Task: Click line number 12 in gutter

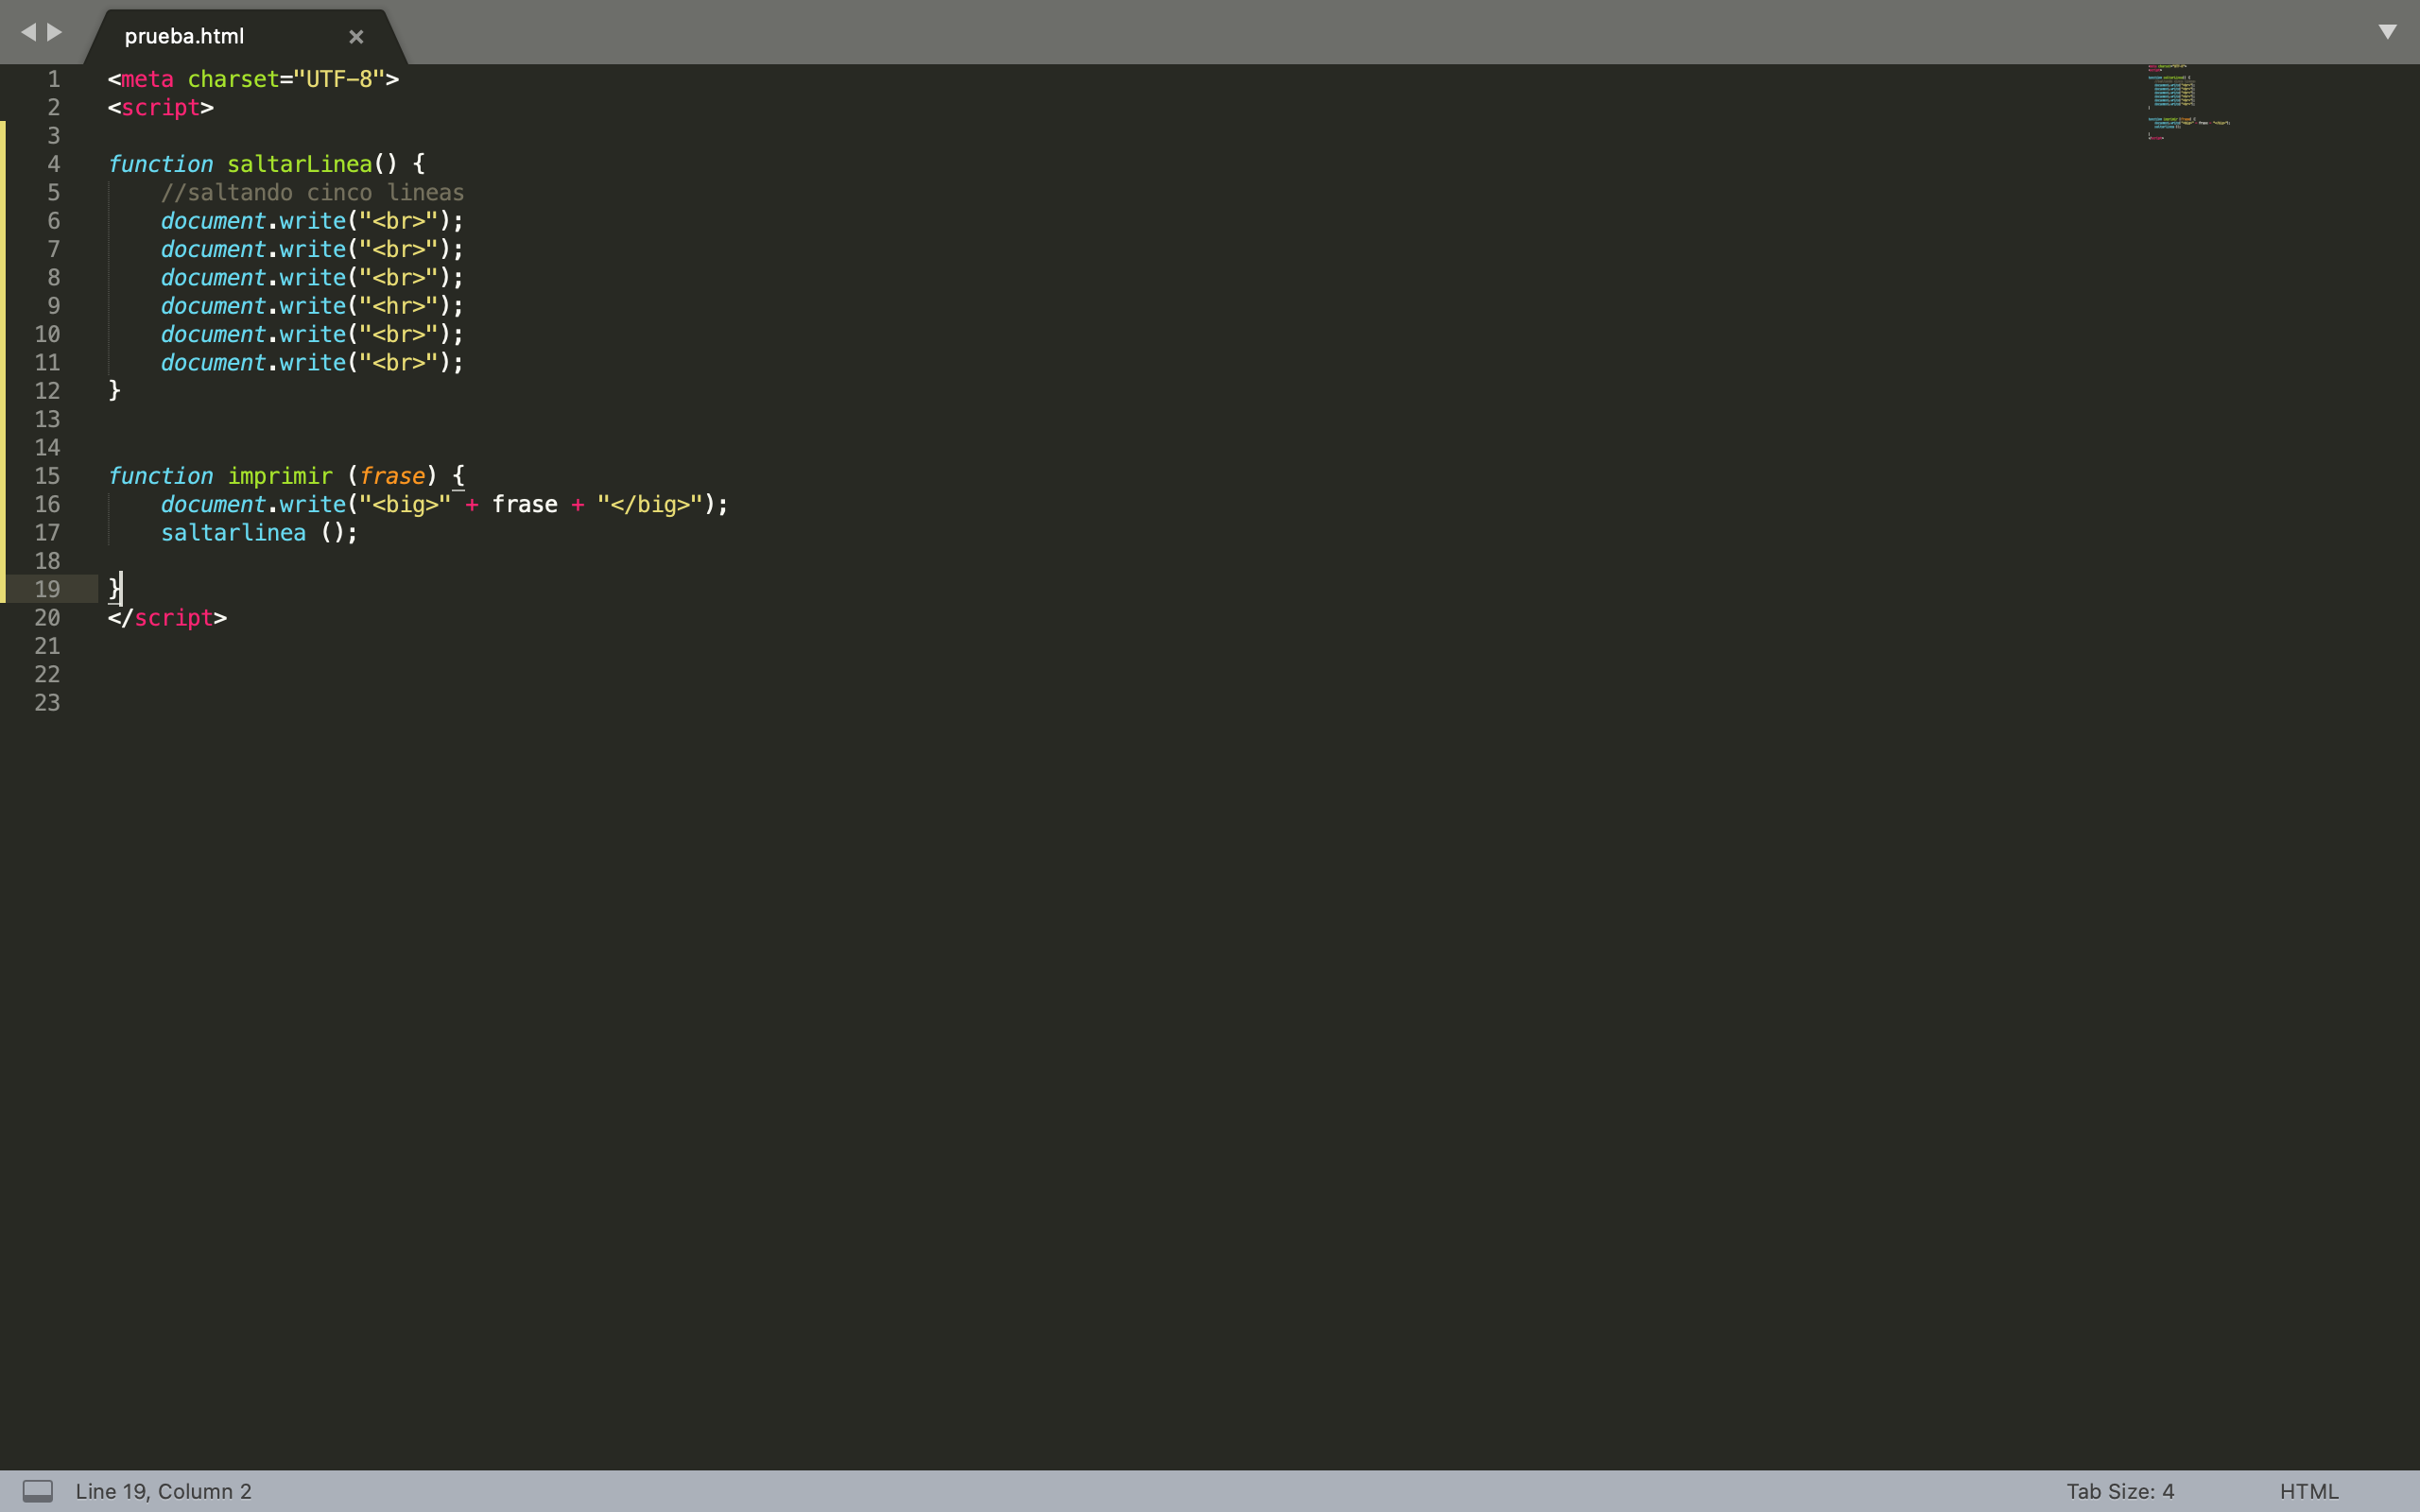Action: tap(47, 391)
